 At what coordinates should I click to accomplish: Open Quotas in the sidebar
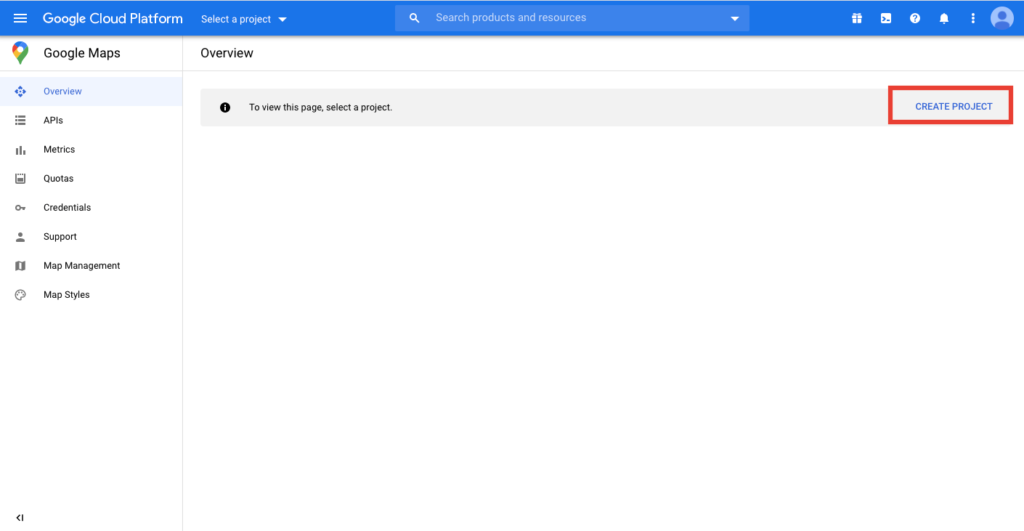click(91, 178)
